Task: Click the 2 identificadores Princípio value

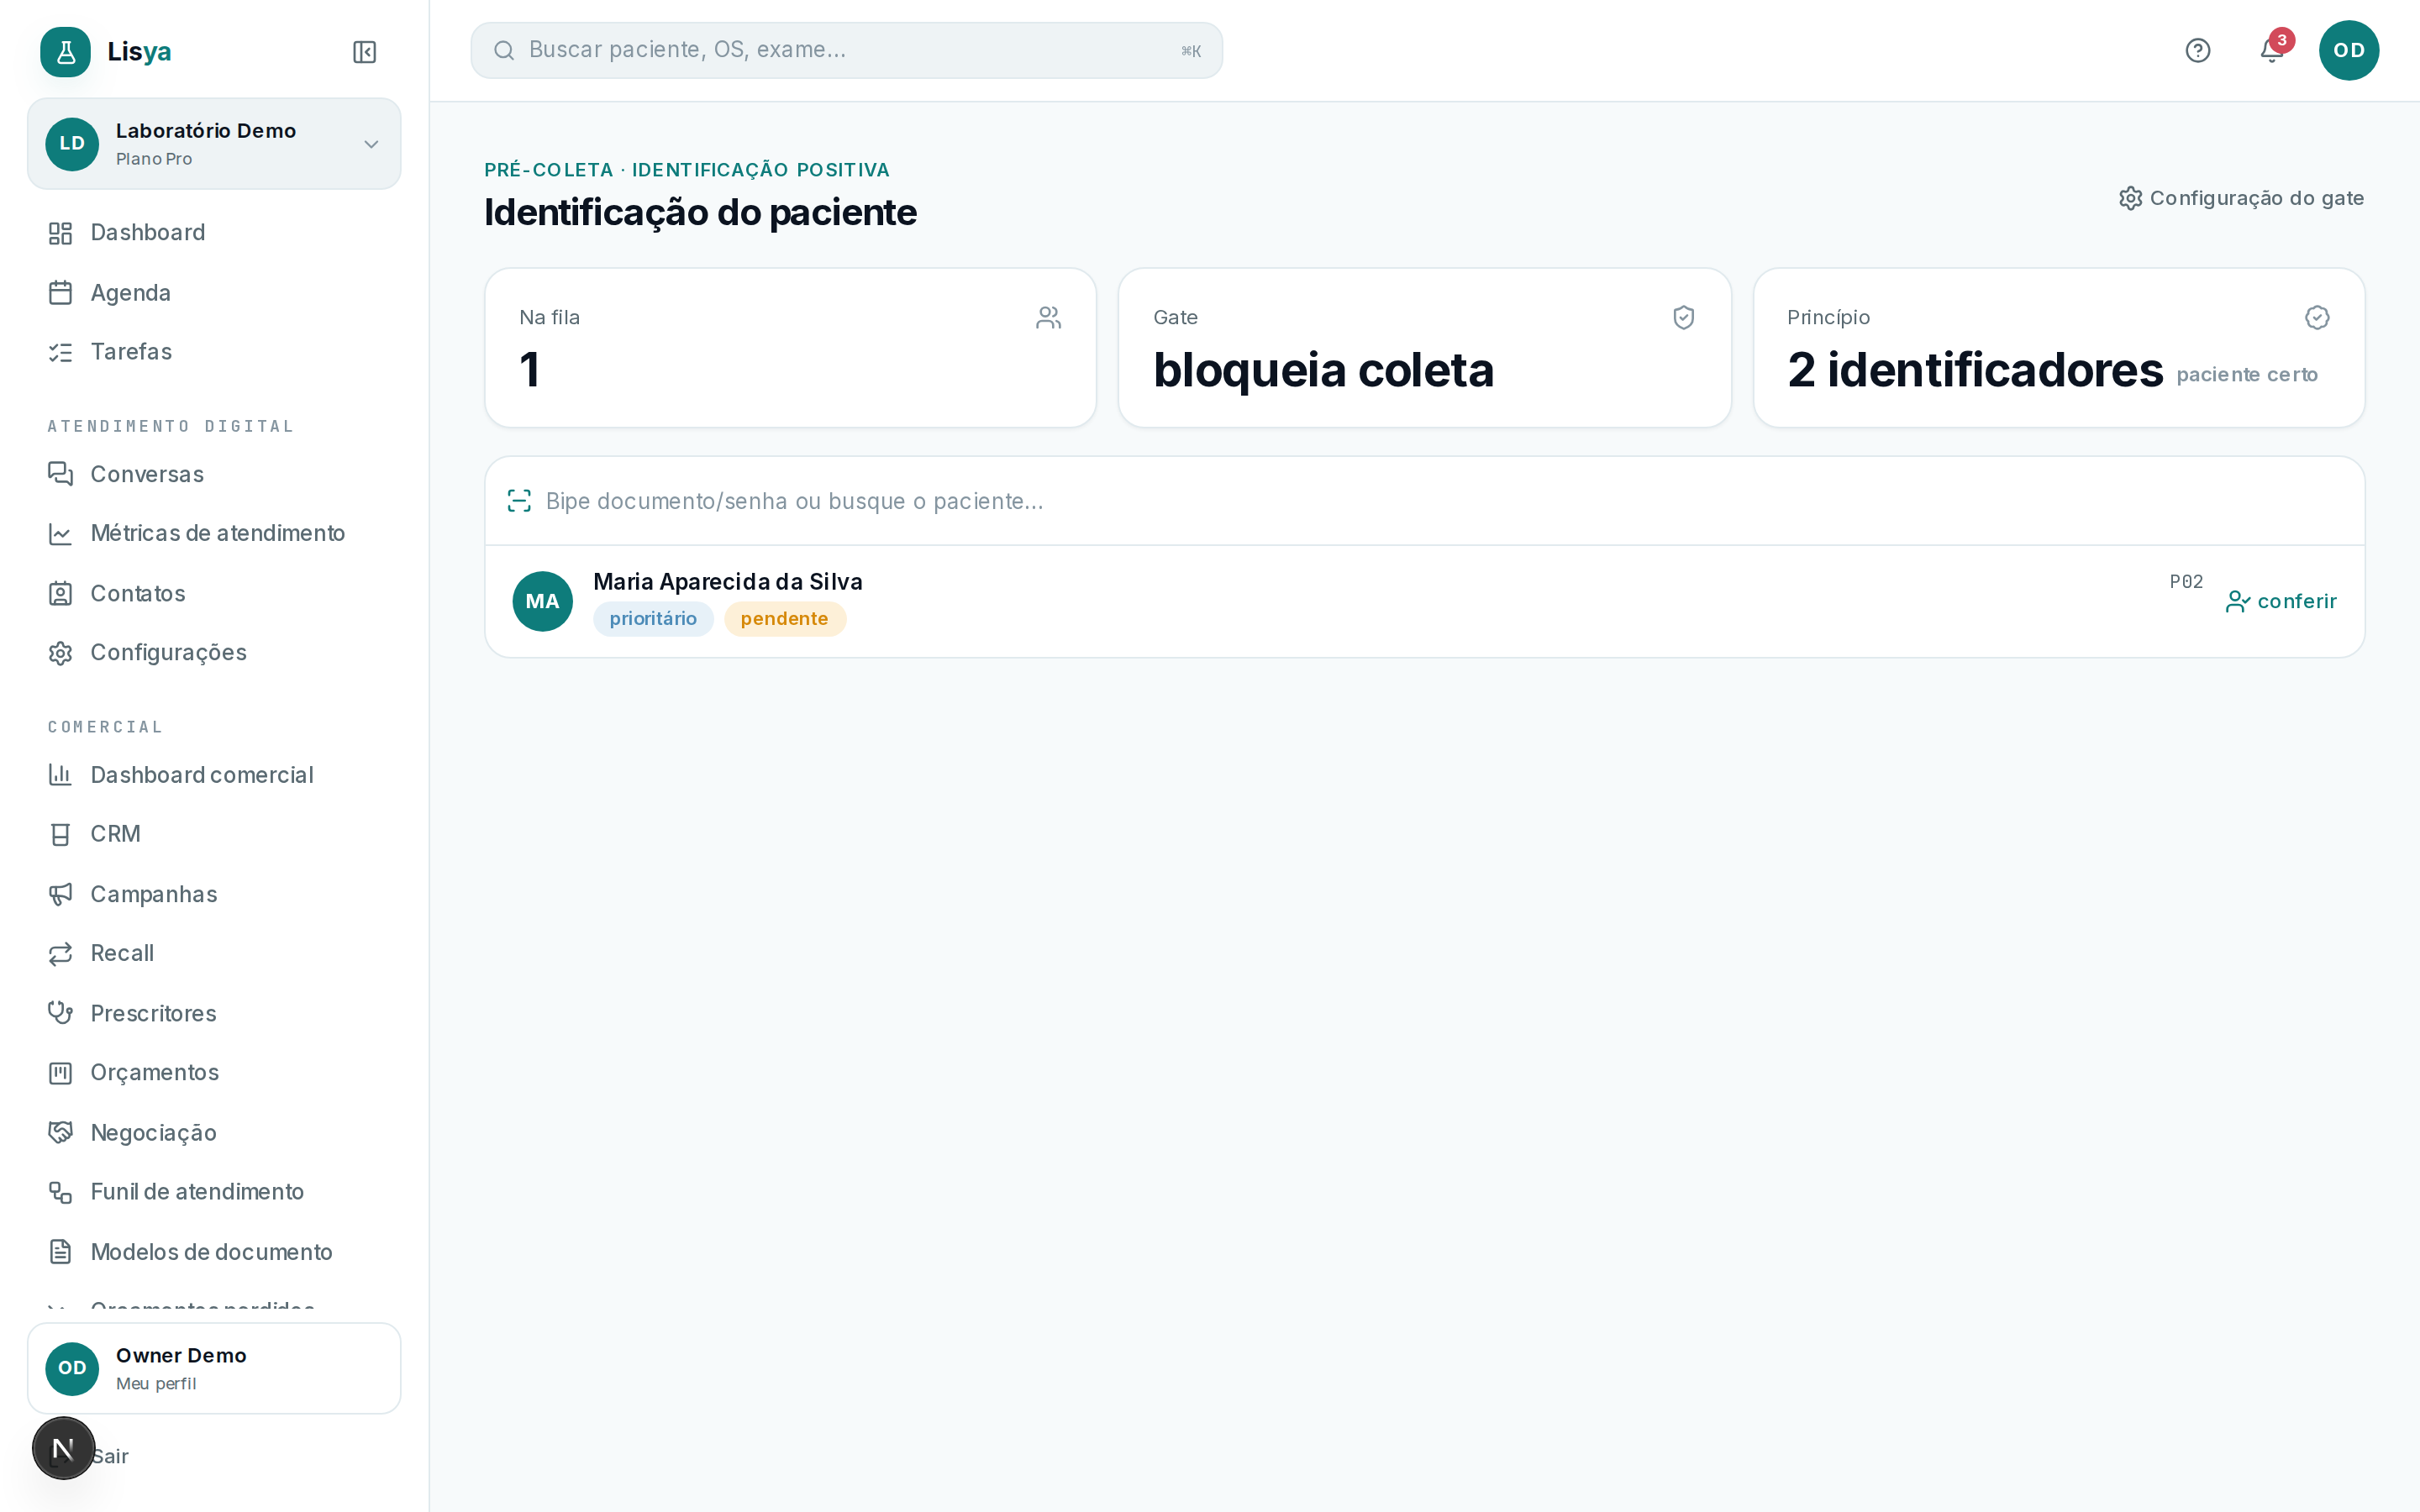Action: (1975, 370)
